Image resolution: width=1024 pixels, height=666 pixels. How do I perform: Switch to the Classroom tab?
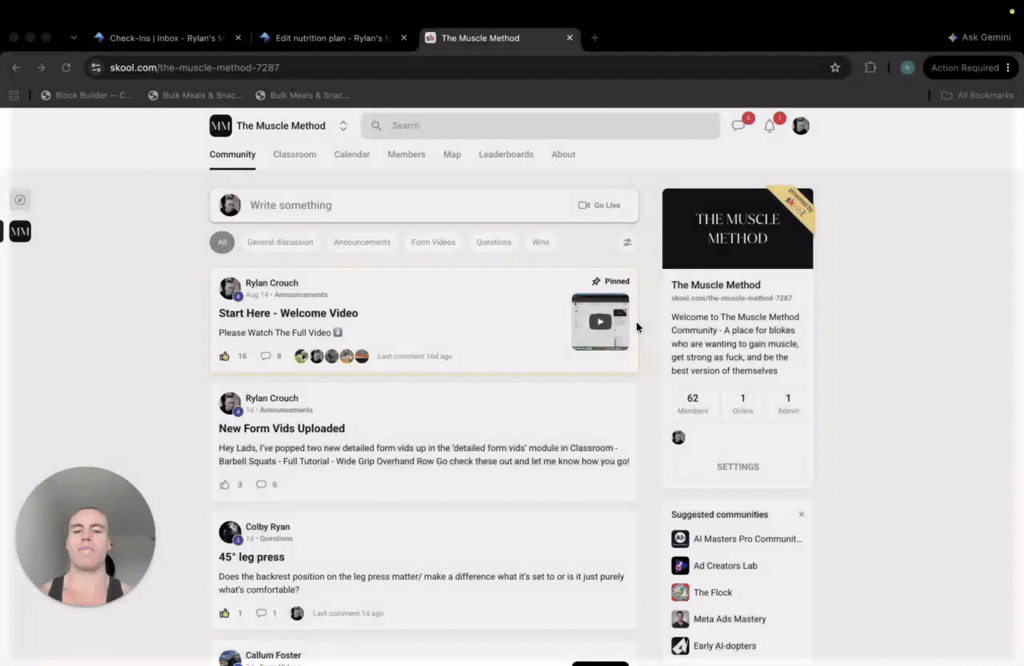pos(295,155)
